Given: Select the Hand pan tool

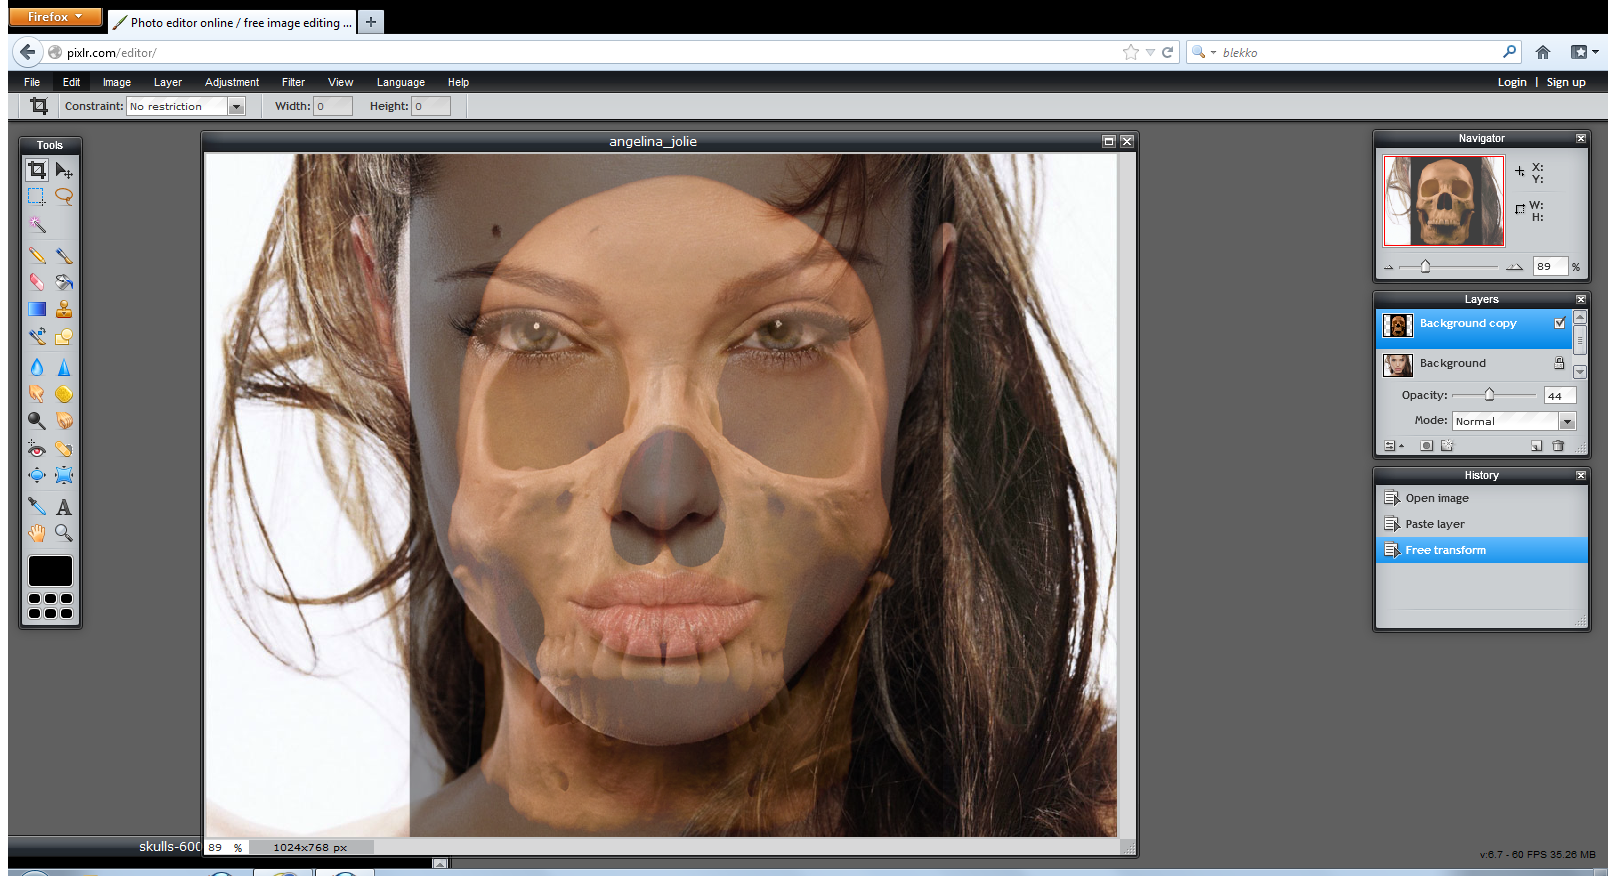Looking at the screenshot, I should tap(37, 533).
